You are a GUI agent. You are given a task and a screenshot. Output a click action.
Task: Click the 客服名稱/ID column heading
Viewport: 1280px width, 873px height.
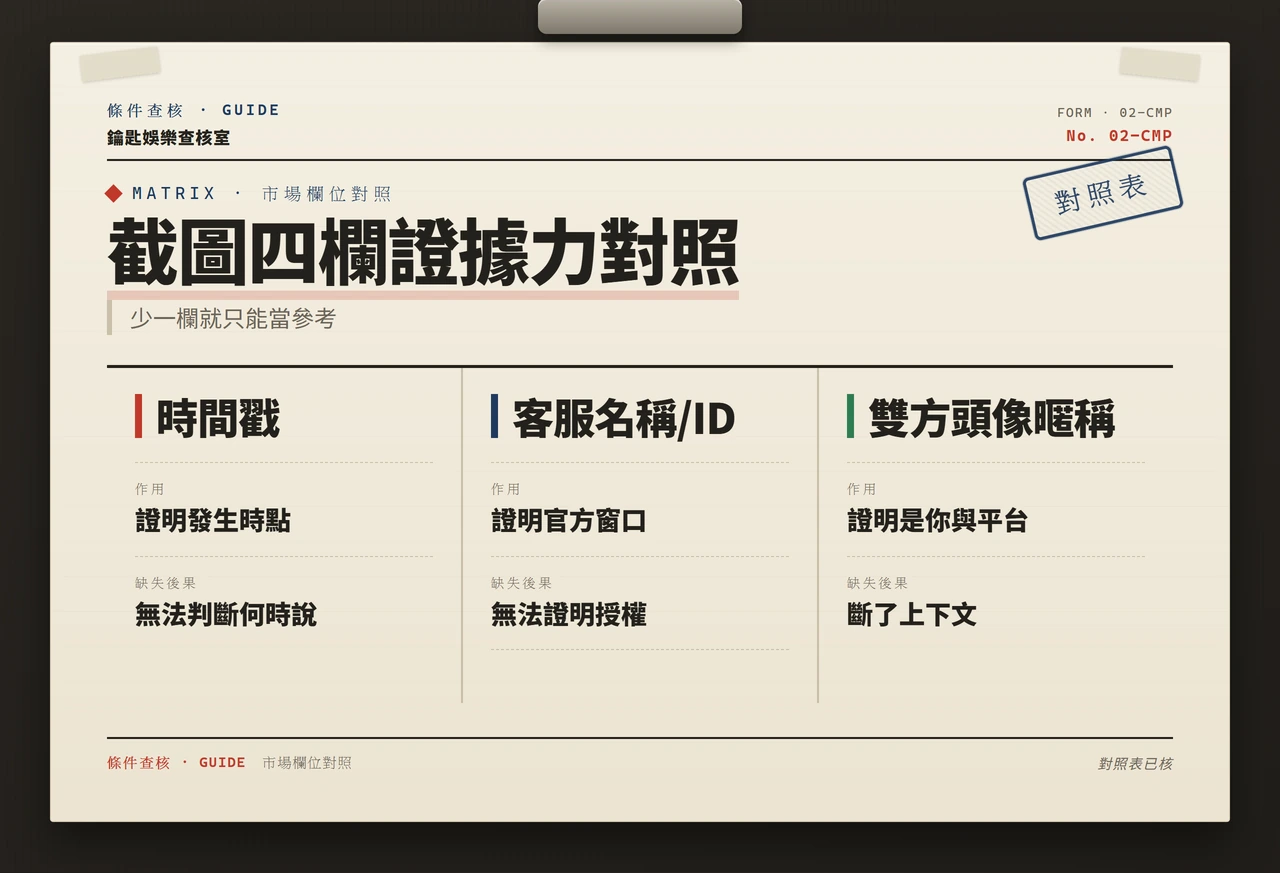coord(624,418)
